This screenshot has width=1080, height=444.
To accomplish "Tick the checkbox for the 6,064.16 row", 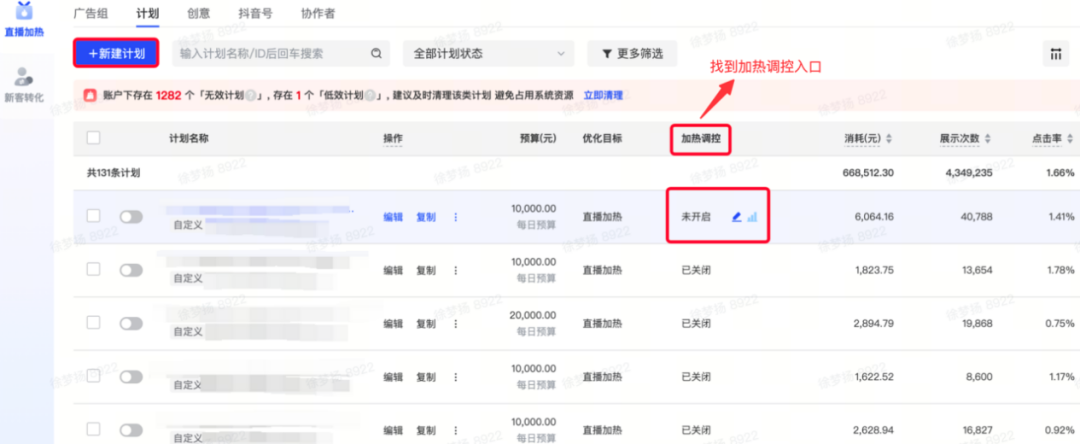I will 93,216.
